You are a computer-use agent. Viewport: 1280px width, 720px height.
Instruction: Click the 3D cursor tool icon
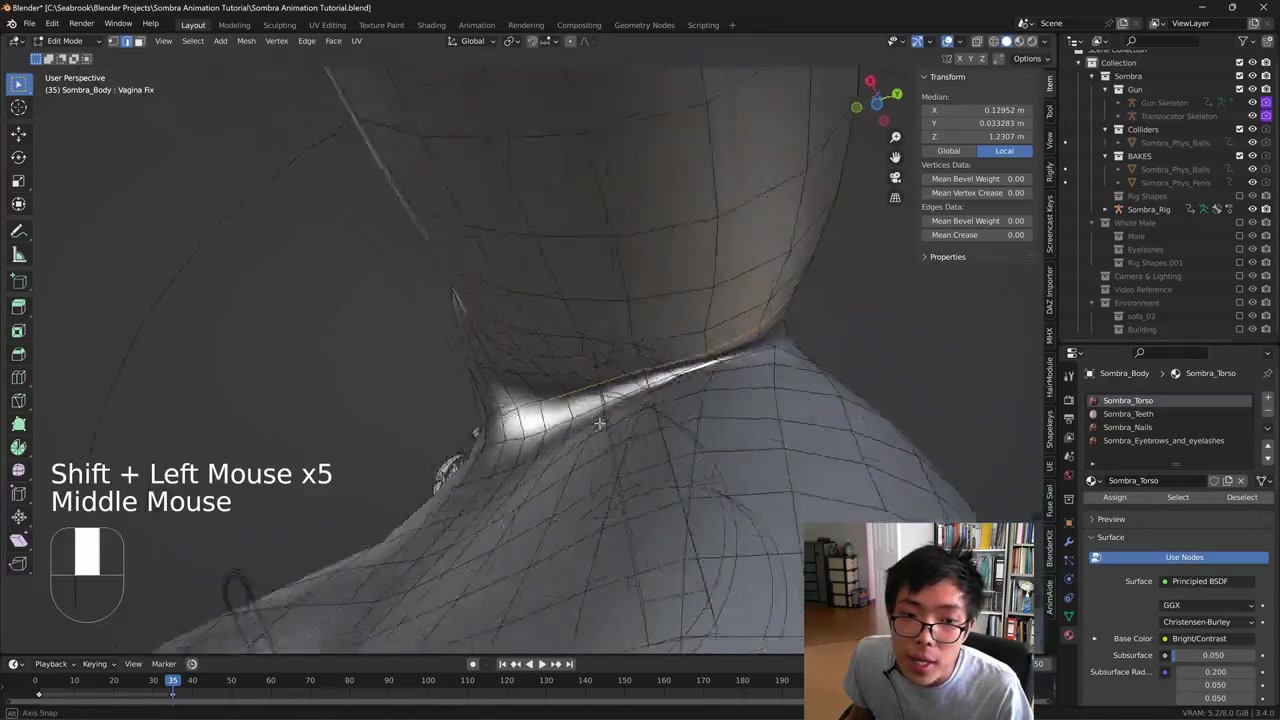pos(18,108)
